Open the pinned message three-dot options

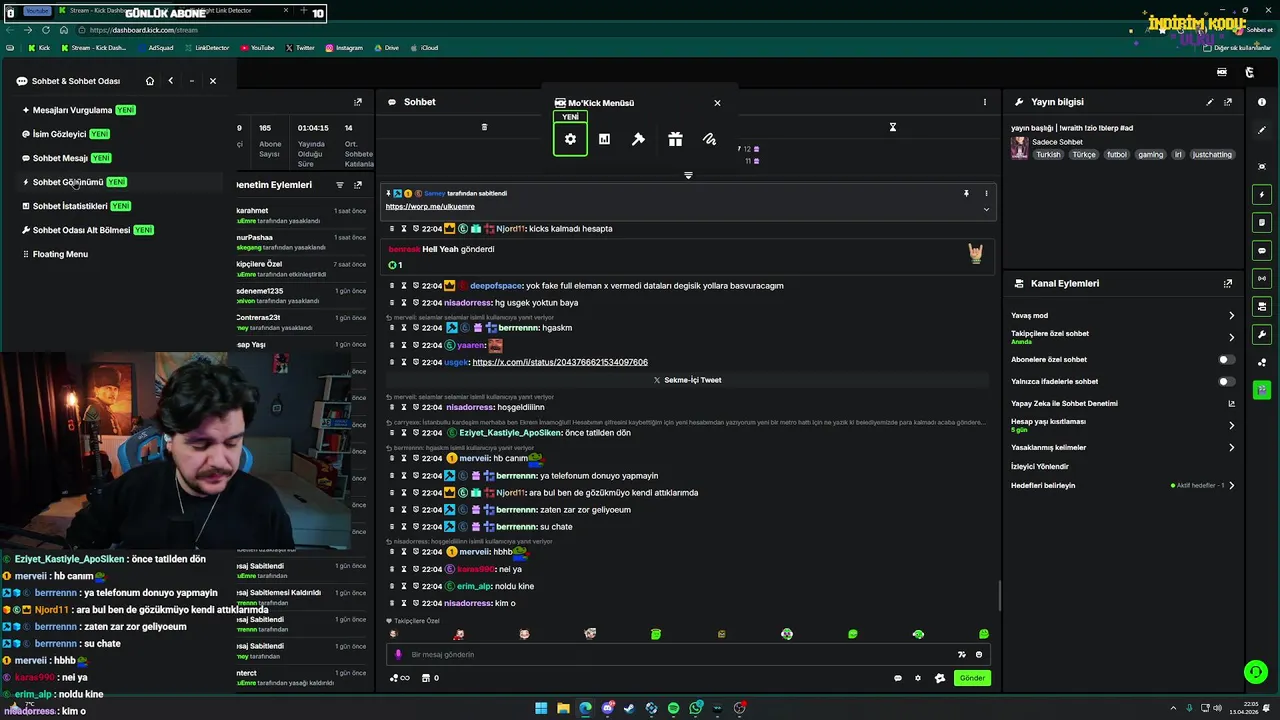point(986,193)
